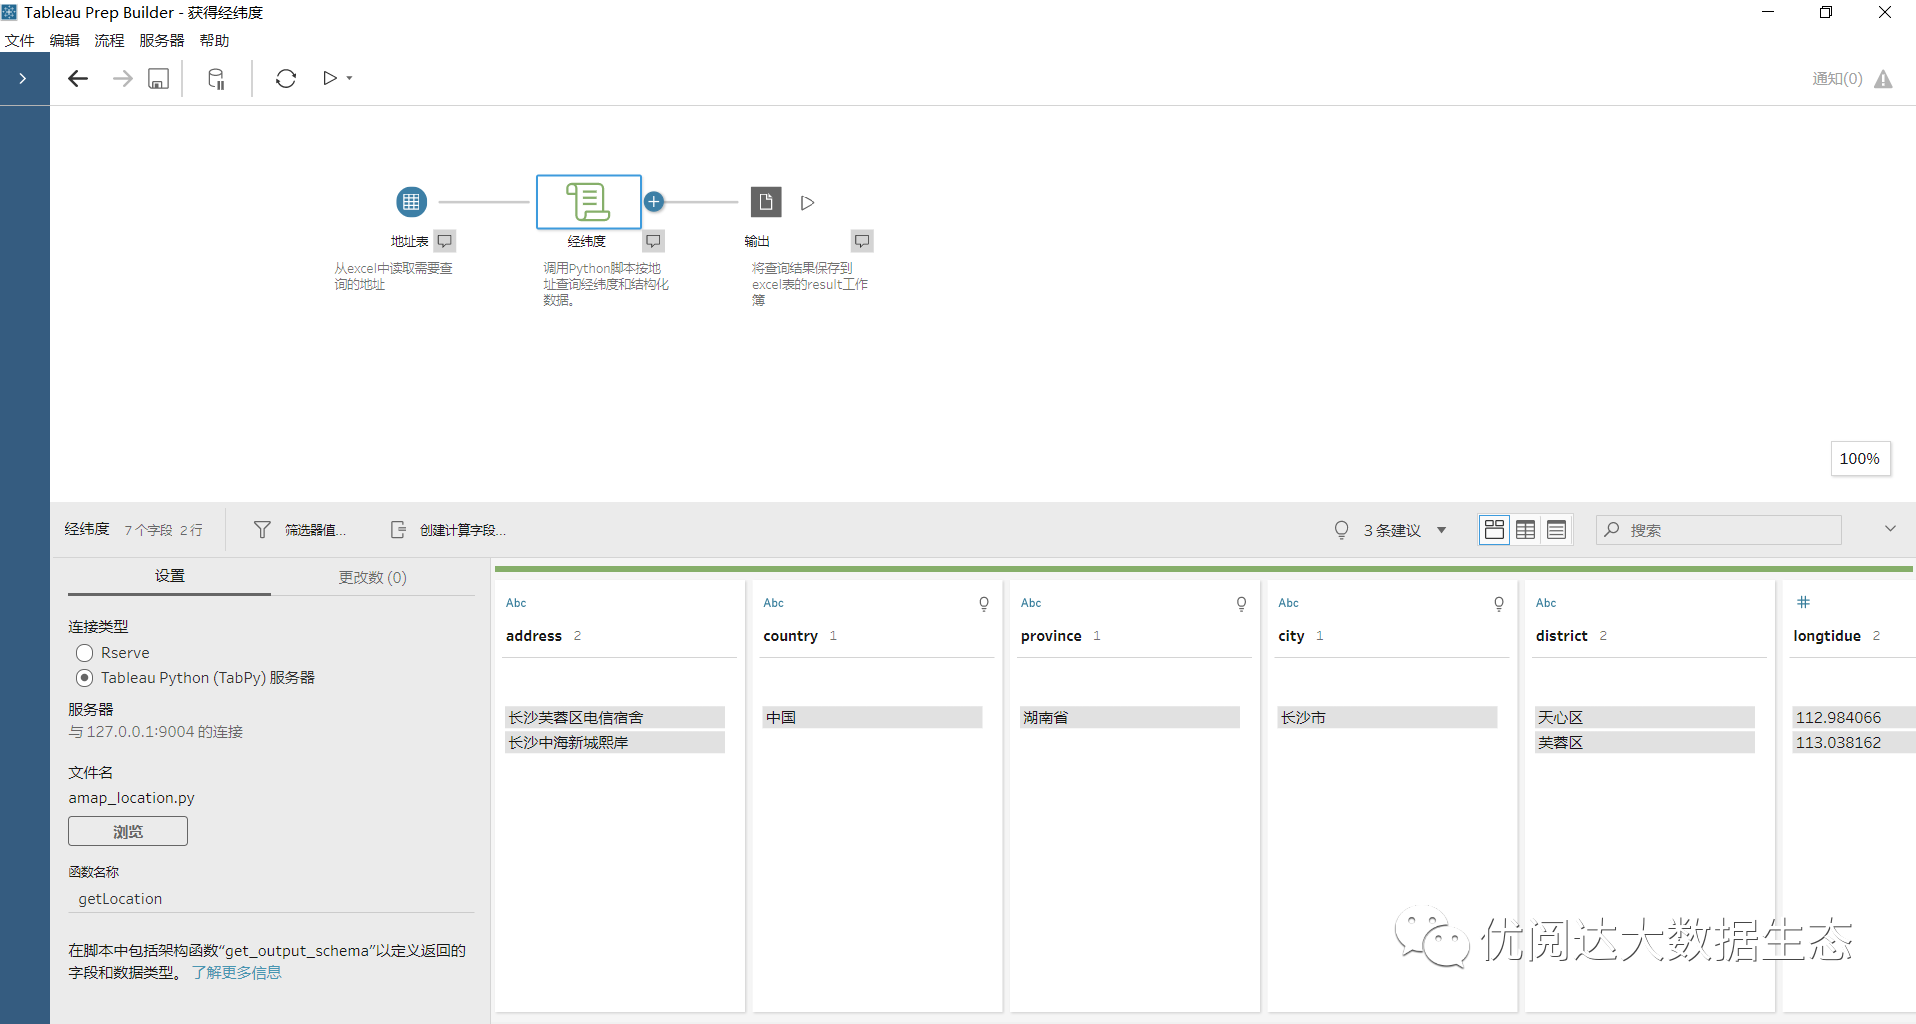The image size is (1916, 1024).
Task: Open the 编辑 menu
Action: pos(65,40)
